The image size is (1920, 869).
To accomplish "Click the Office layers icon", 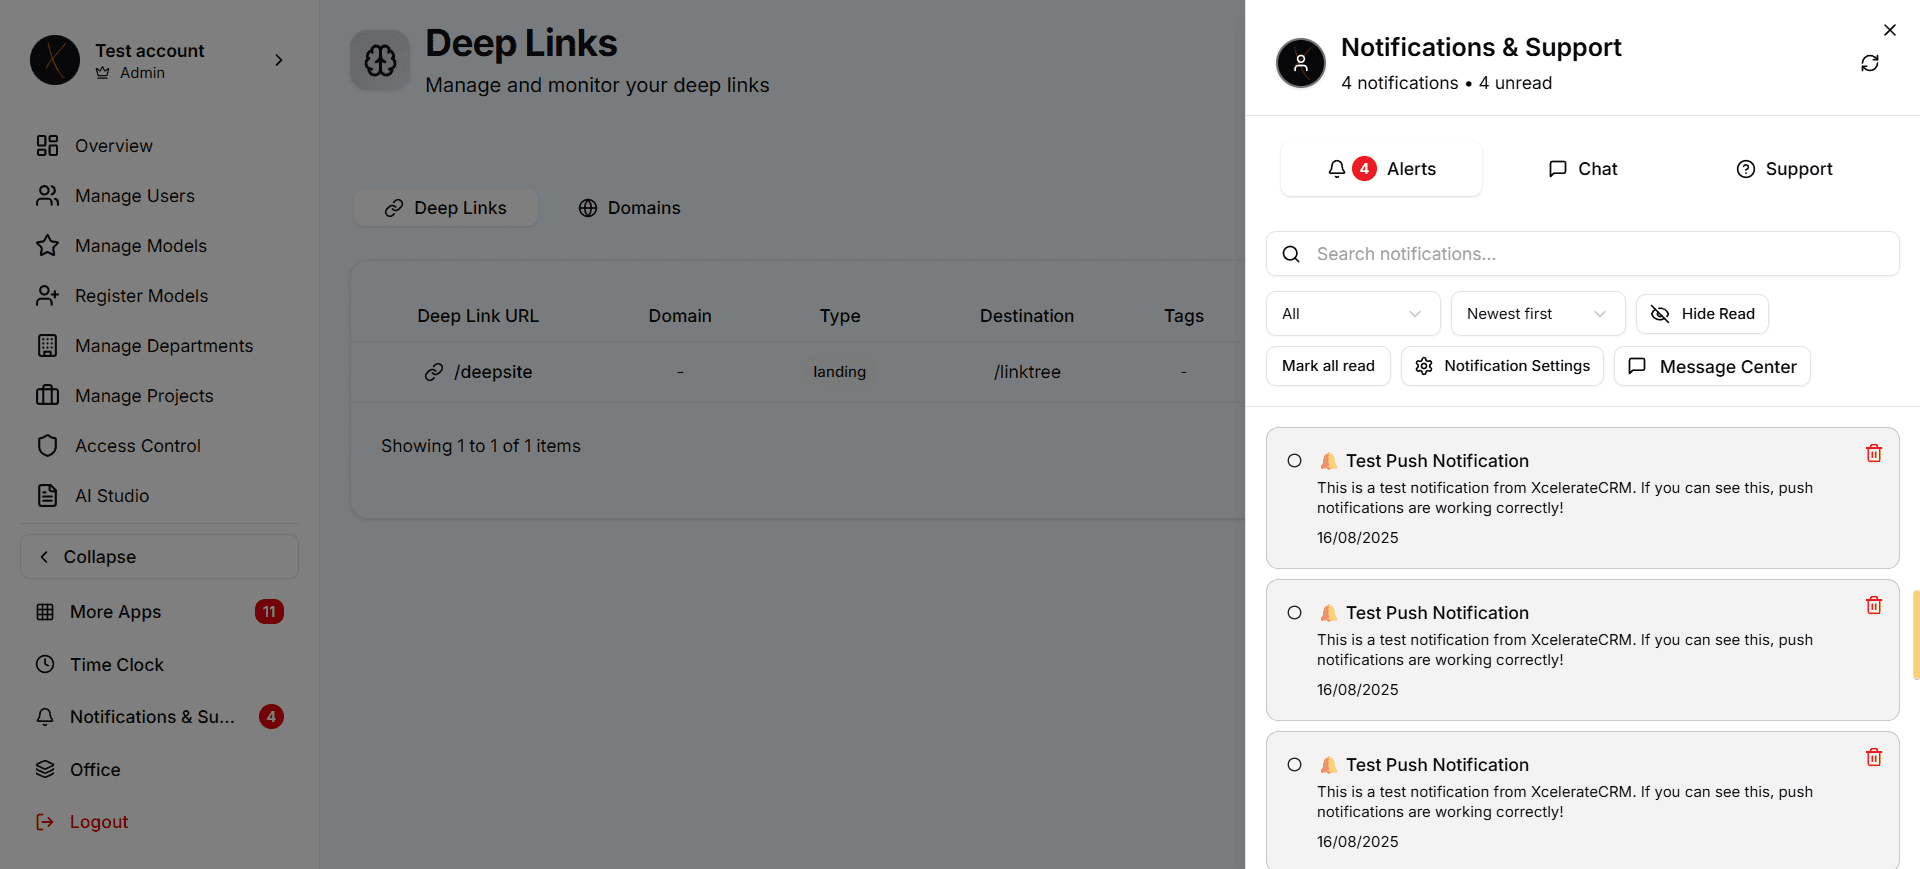I will click(45, 769).
